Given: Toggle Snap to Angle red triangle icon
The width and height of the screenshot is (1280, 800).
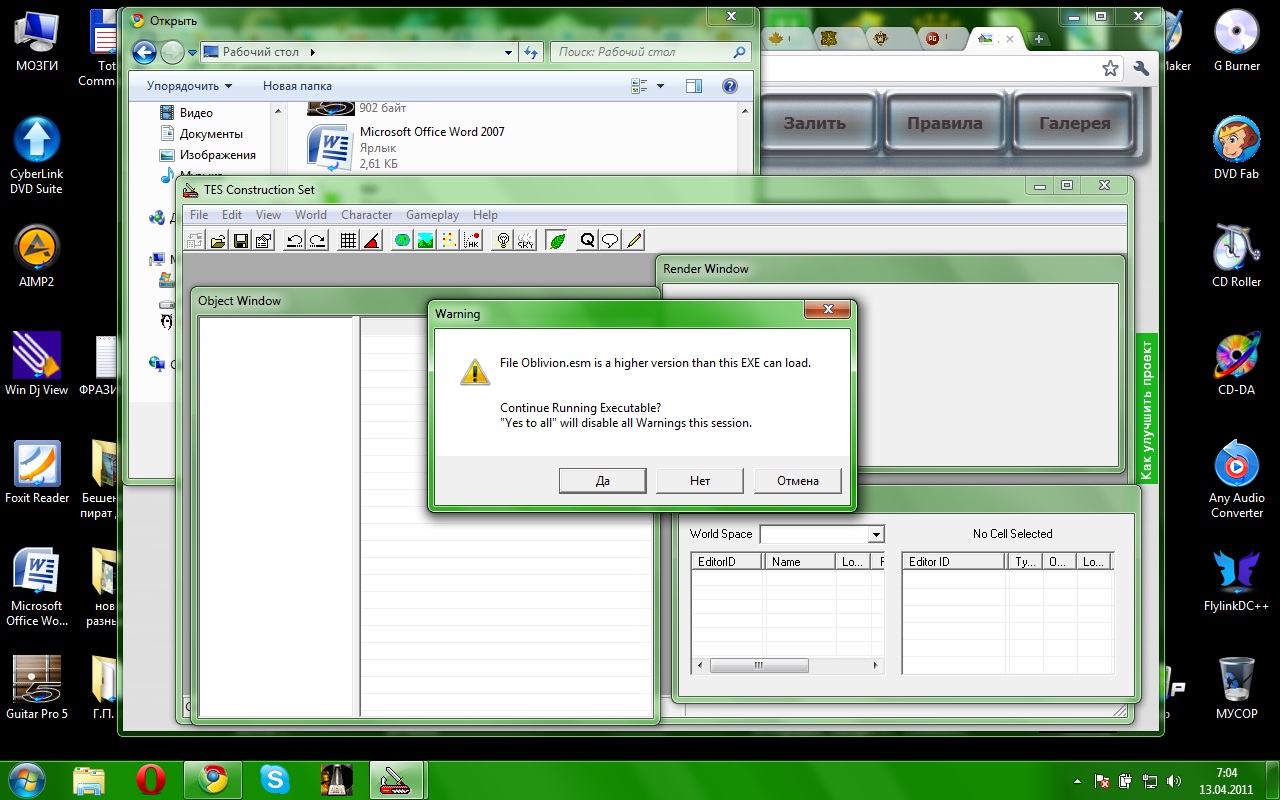Looking at the screenshot, I should coord(371,240).
